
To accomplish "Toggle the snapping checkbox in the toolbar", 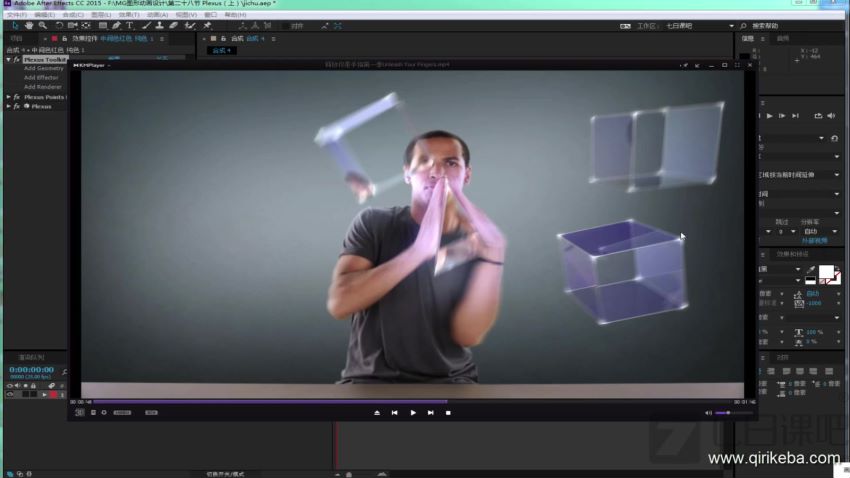I will pos(286,26).
